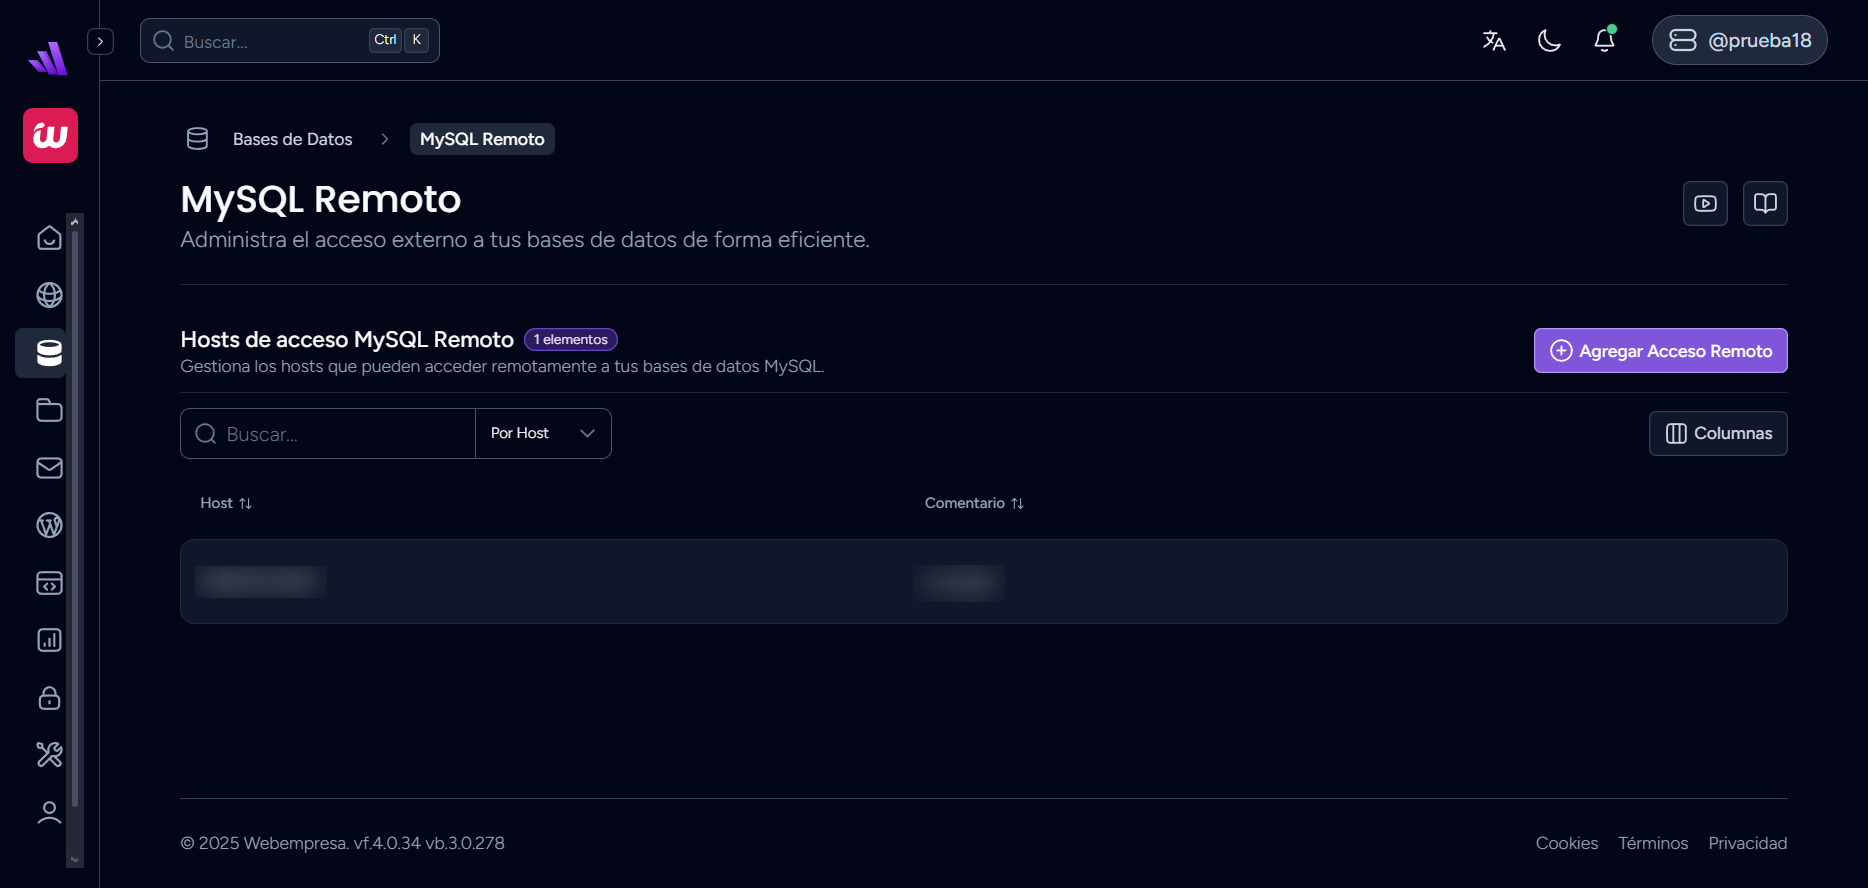Click Agregar Acceso Remoto button
Viewport: 1868px width, 888px height.
click(1660, 351)
